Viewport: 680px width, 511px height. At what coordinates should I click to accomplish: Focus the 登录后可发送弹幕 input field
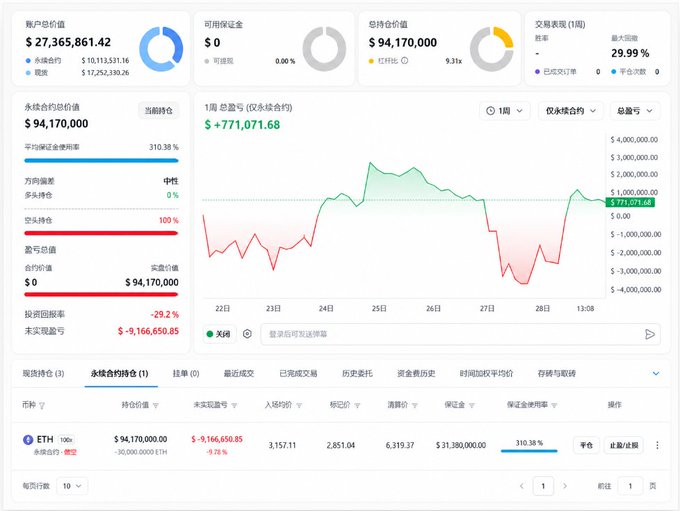click(461, 334)
